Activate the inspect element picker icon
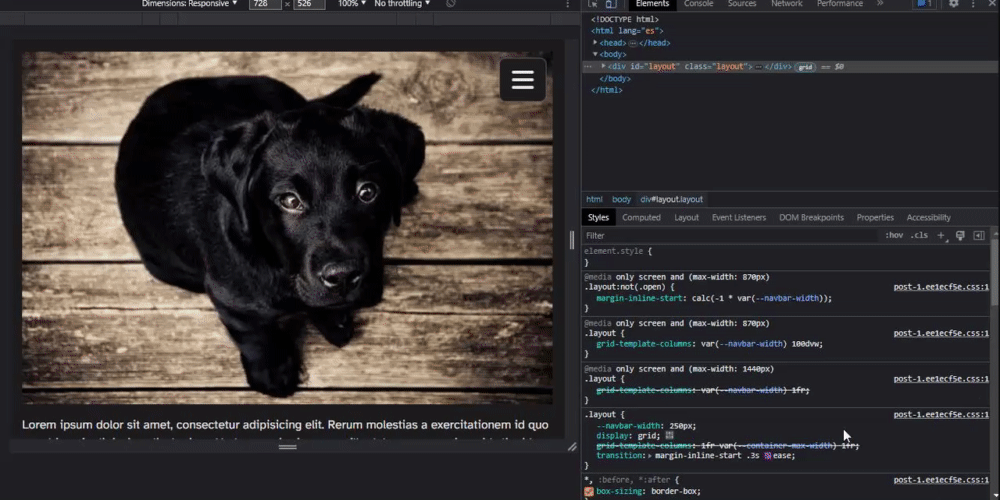Viewport: 1000px width, 500px height. click(x=592, y=4)
